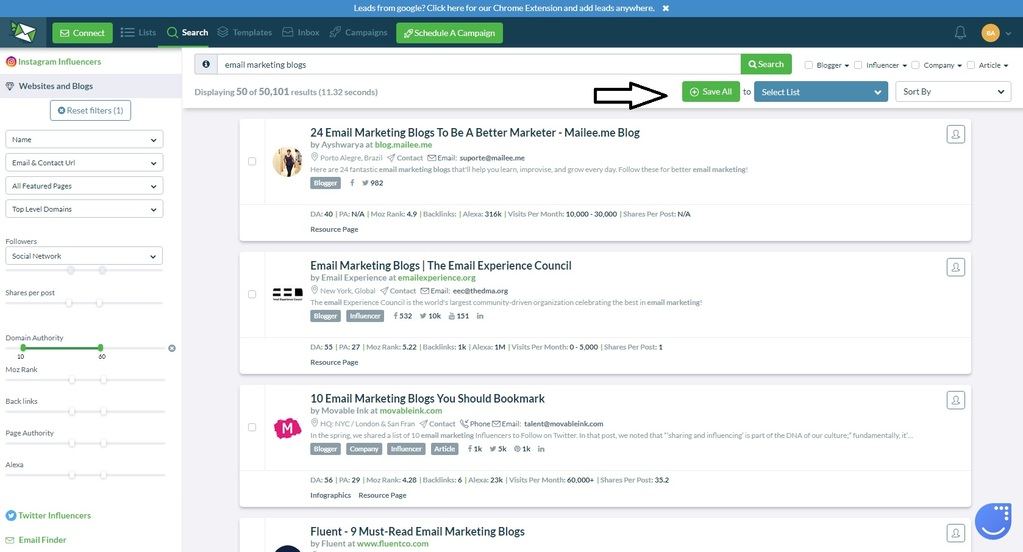Open the Inbox tab
The image size is (1023, 552).
tap(301, 32)
